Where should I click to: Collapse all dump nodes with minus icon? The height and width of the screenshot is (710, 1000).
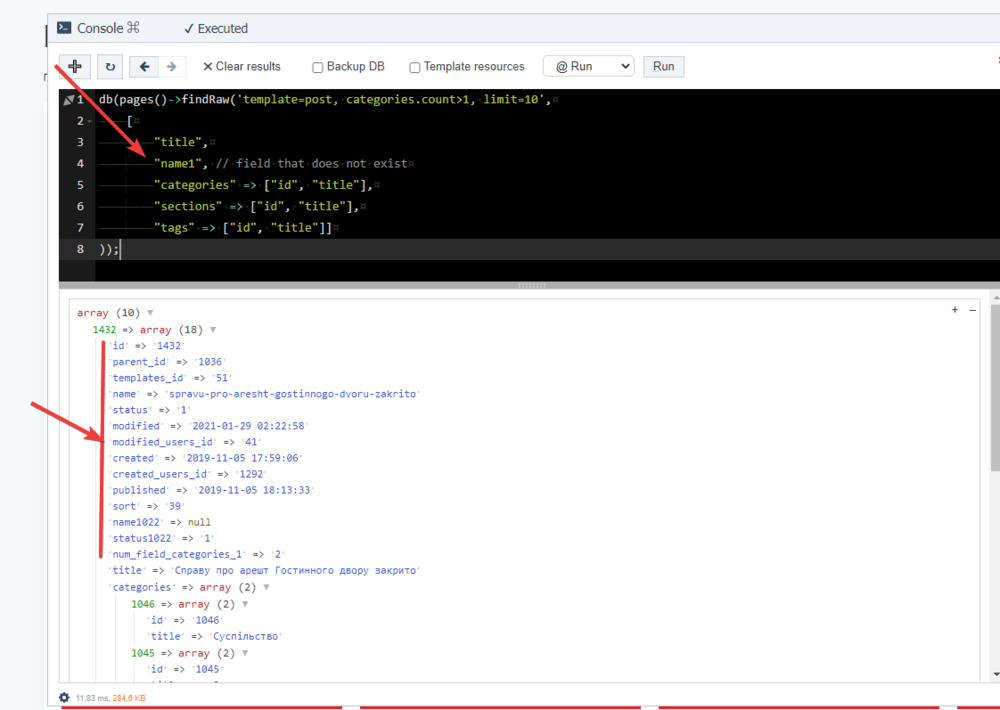pos(972,310)
